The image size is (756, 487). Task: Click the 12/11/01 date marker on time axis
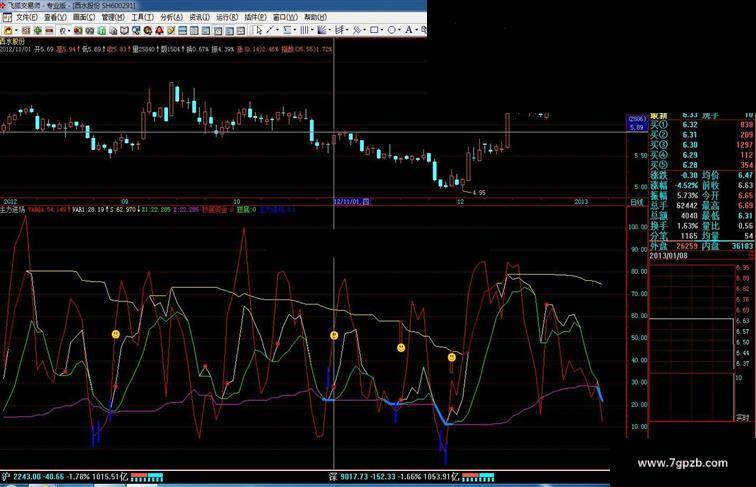click(351, 202)
